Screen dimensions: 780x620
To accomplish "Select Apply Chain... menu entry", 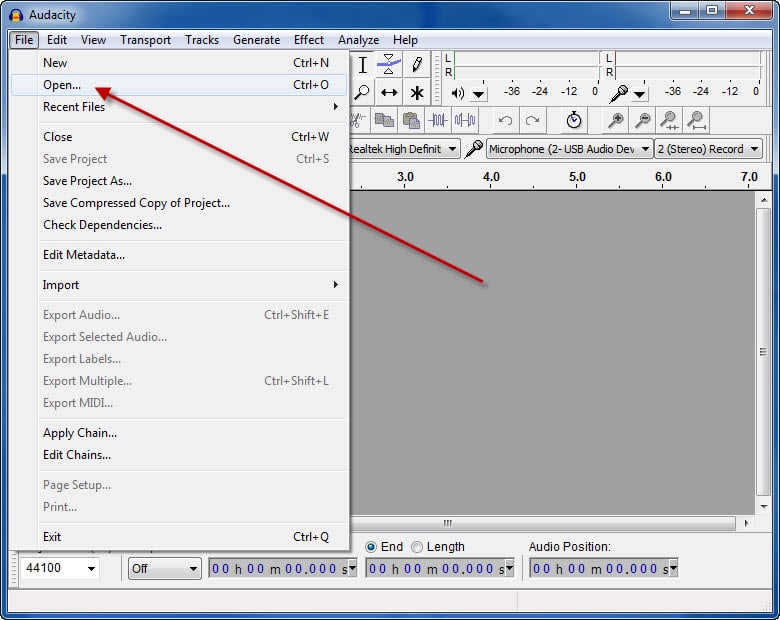I will (179, 433).
